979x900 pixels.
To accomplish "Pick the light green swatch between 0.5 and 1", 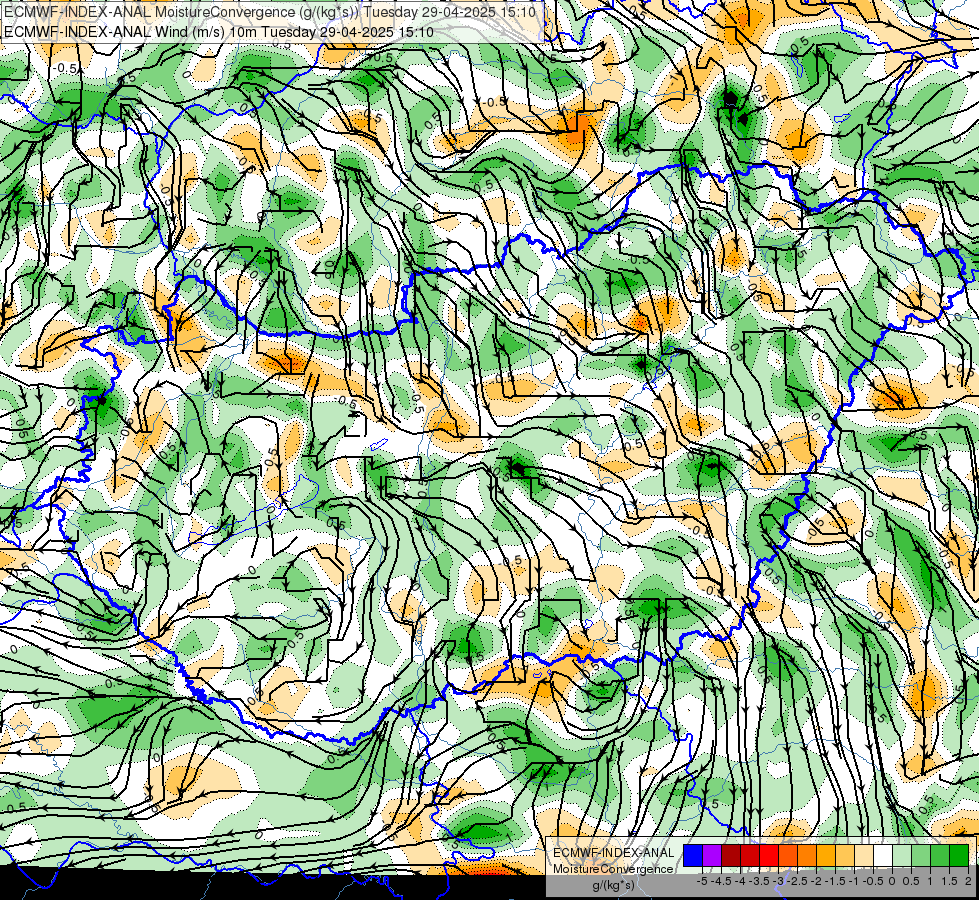I will [921, 856].
